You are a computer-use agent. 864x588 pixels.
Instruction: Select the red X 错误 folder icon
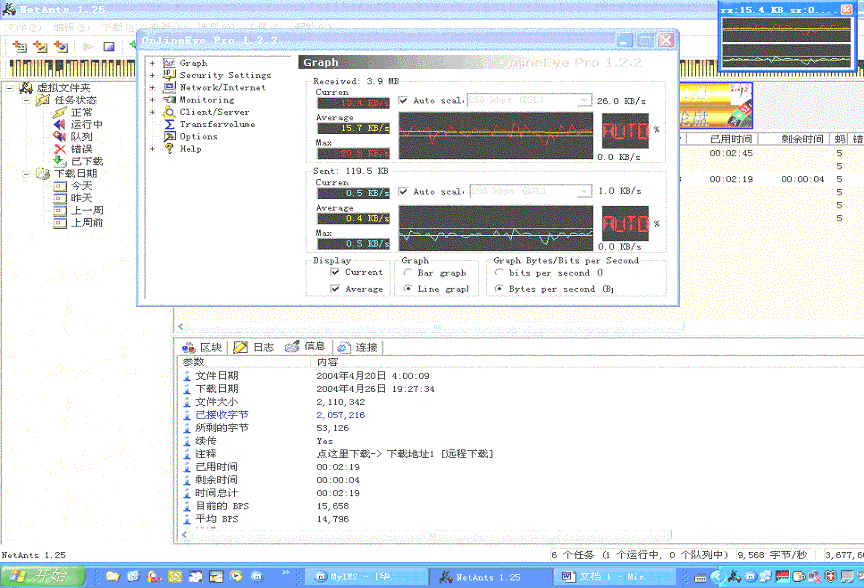tap(60, 148)
